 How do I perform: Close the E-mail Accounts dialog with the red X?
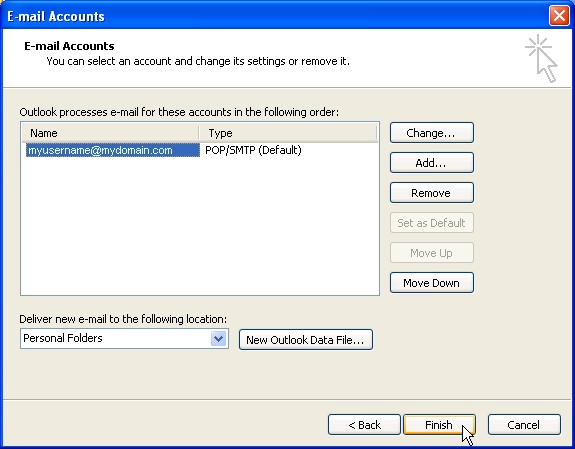[559, 16]
